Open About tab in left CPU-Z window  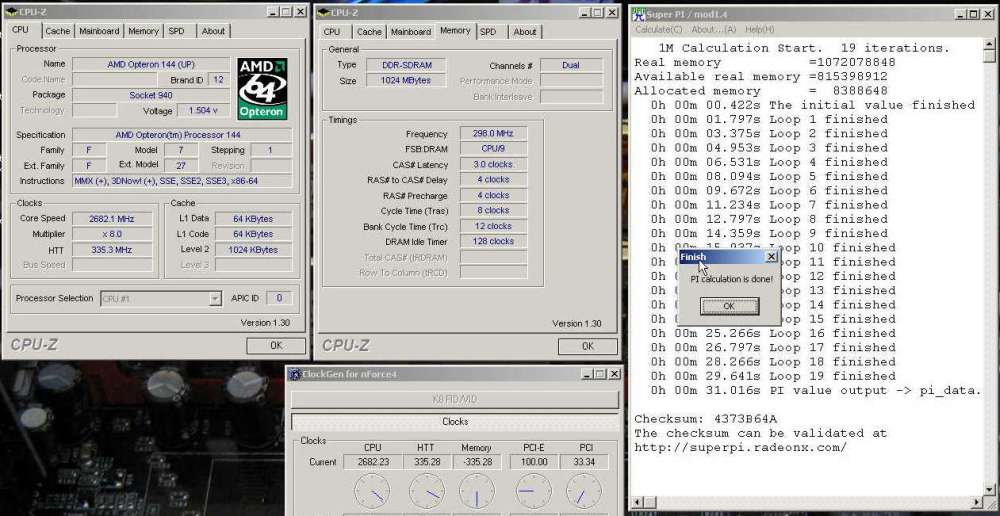213,31
